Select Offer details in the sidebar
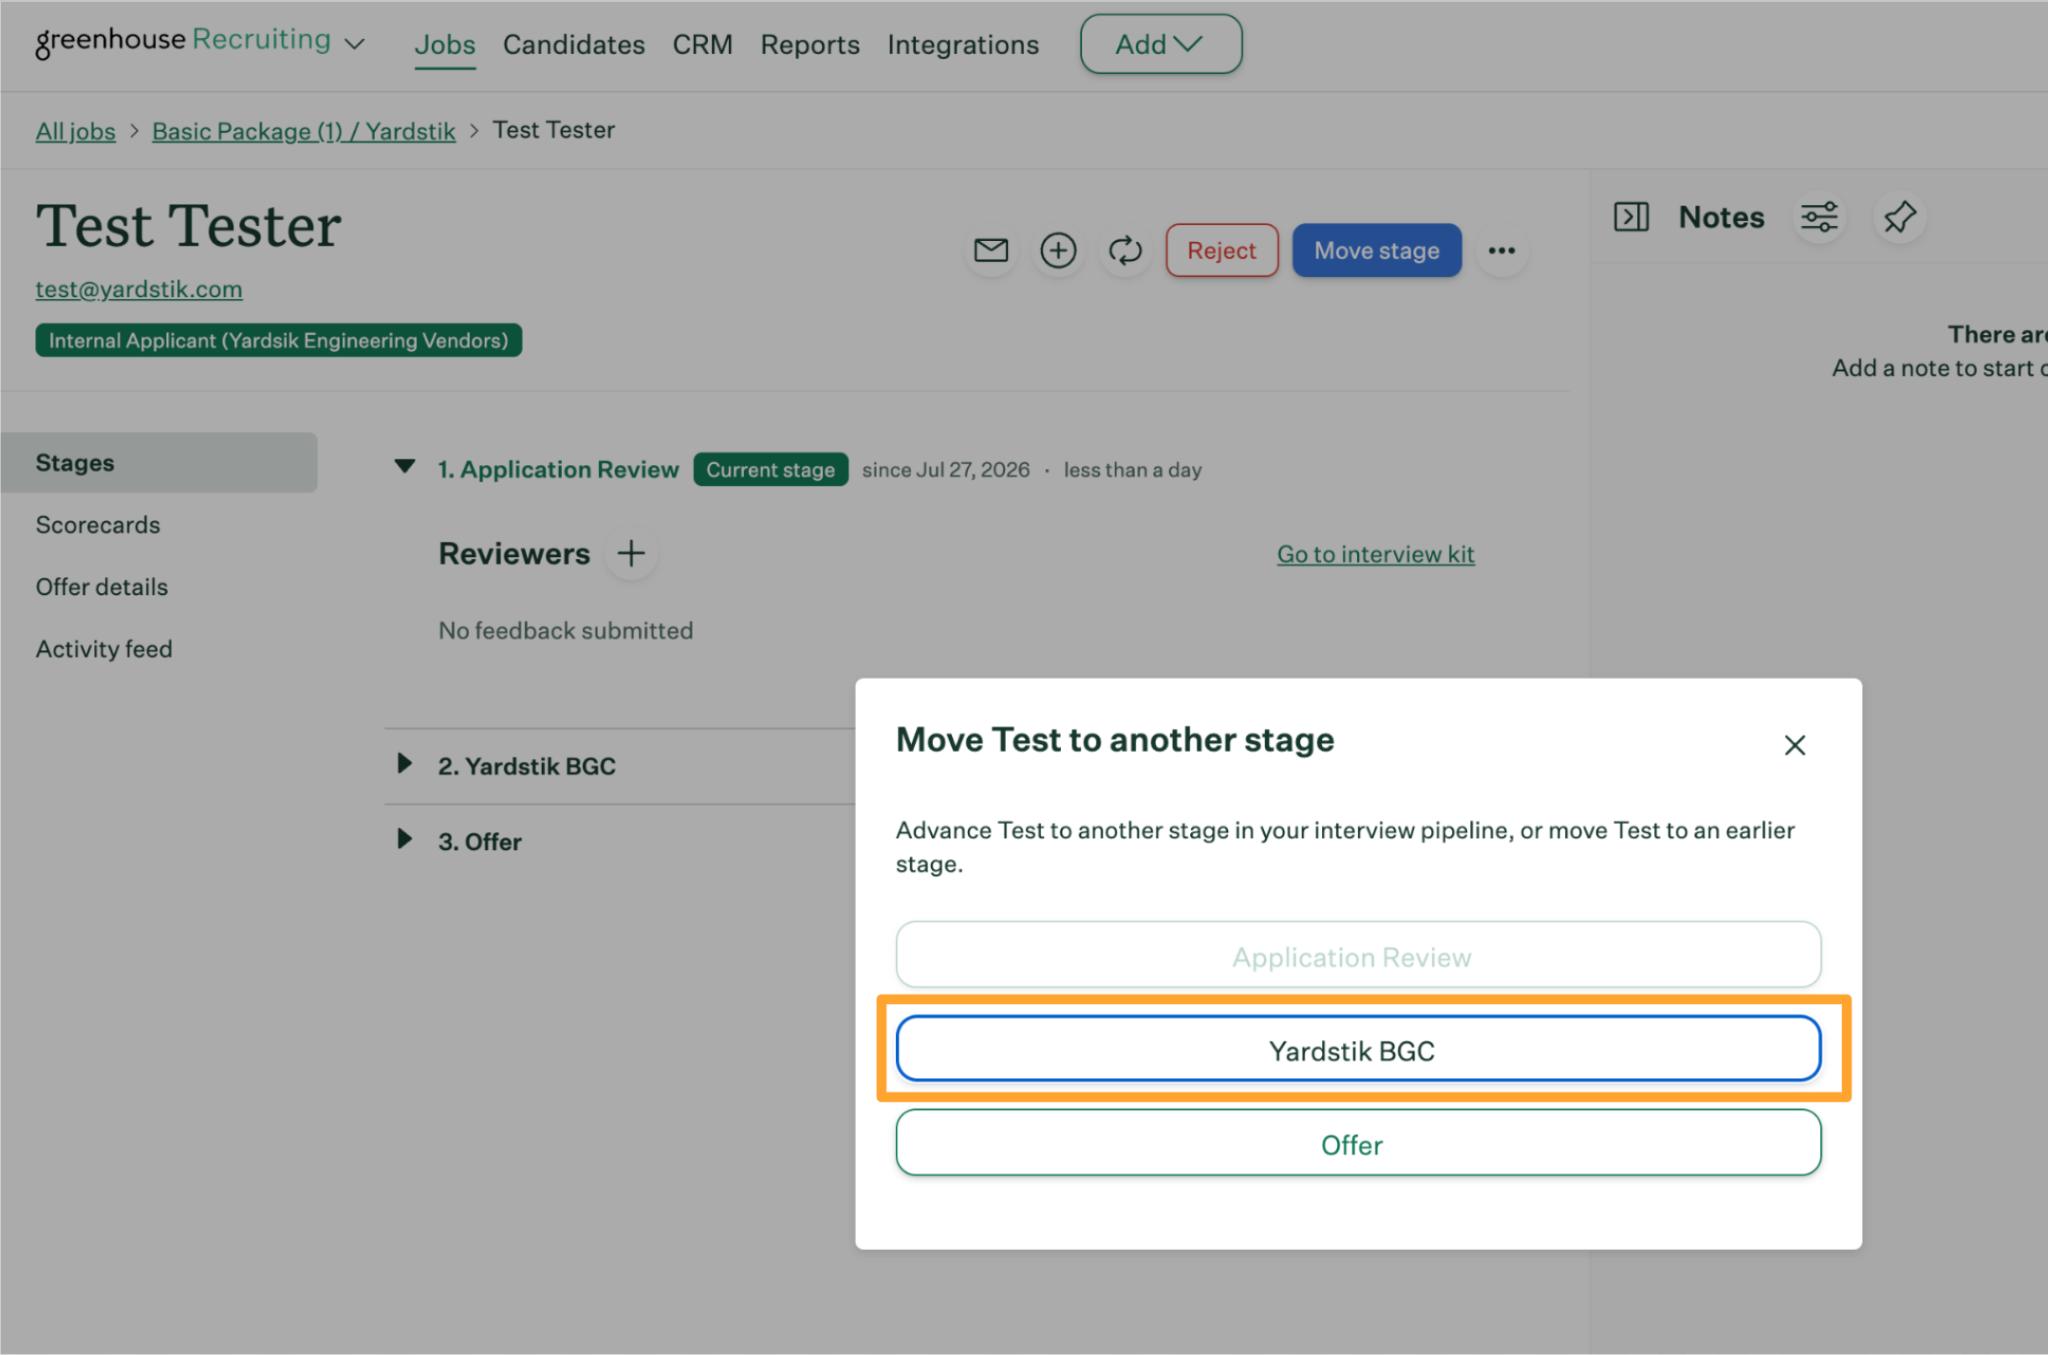The image size is (2048, 1355). pyautogui.click(x=101, y=586)
